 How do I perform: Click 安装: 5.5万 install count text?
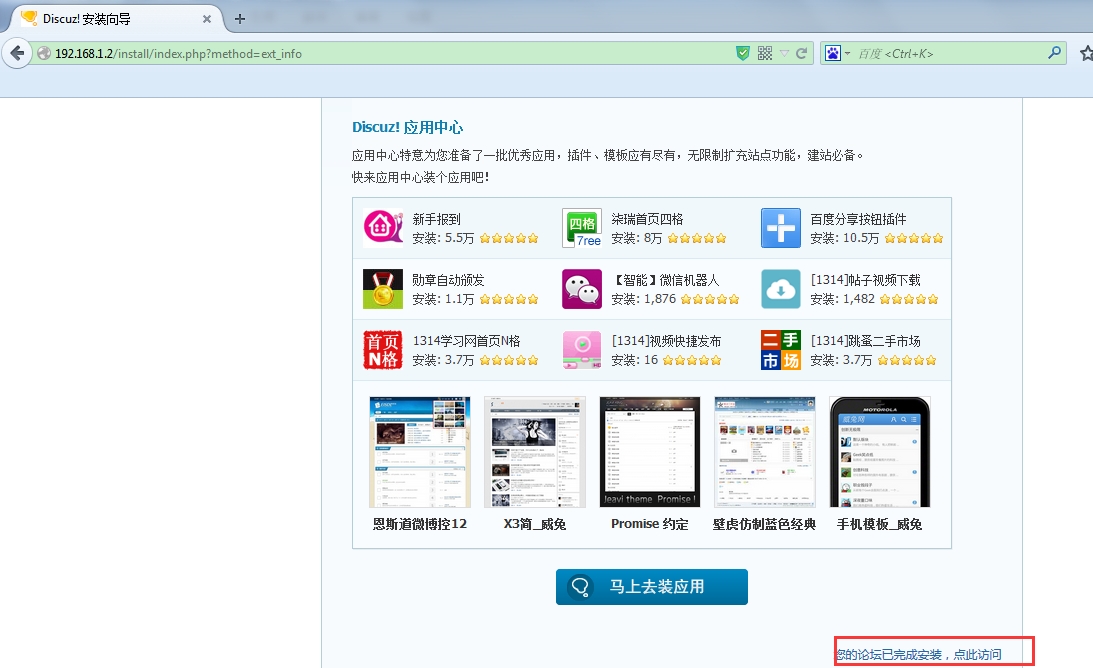point(443,238)
